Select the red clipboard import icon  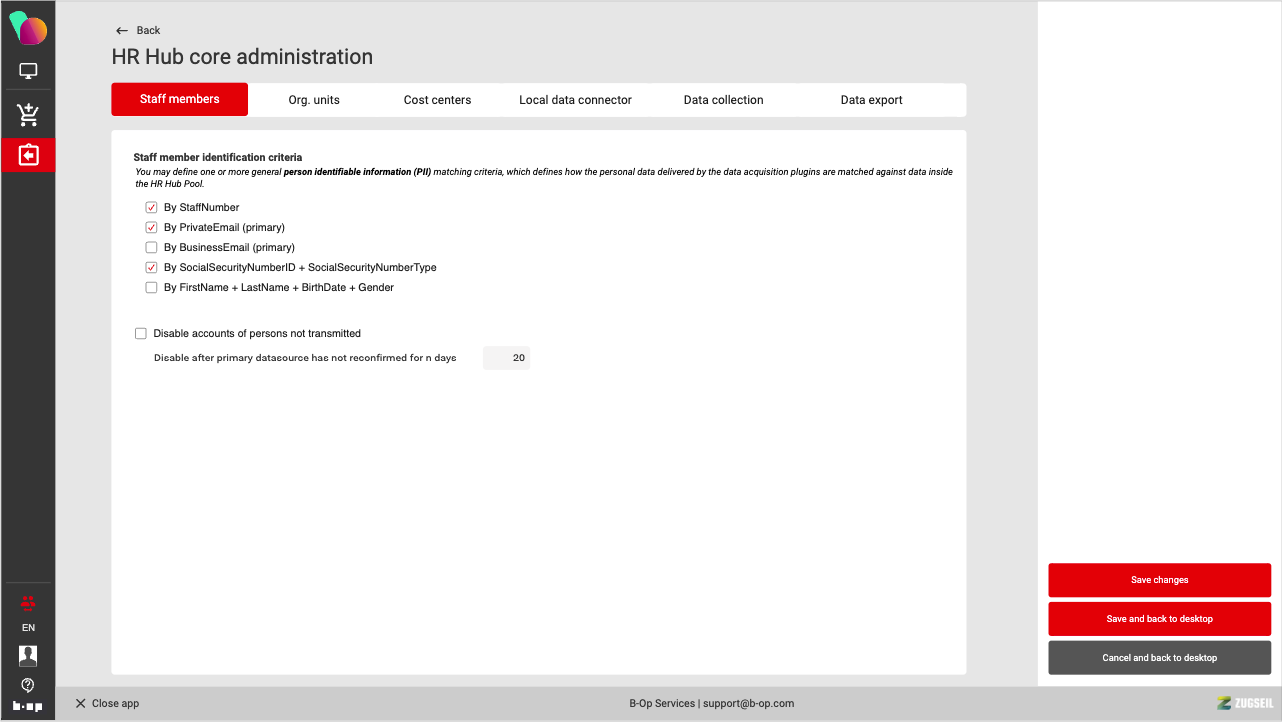coord(28,155)
